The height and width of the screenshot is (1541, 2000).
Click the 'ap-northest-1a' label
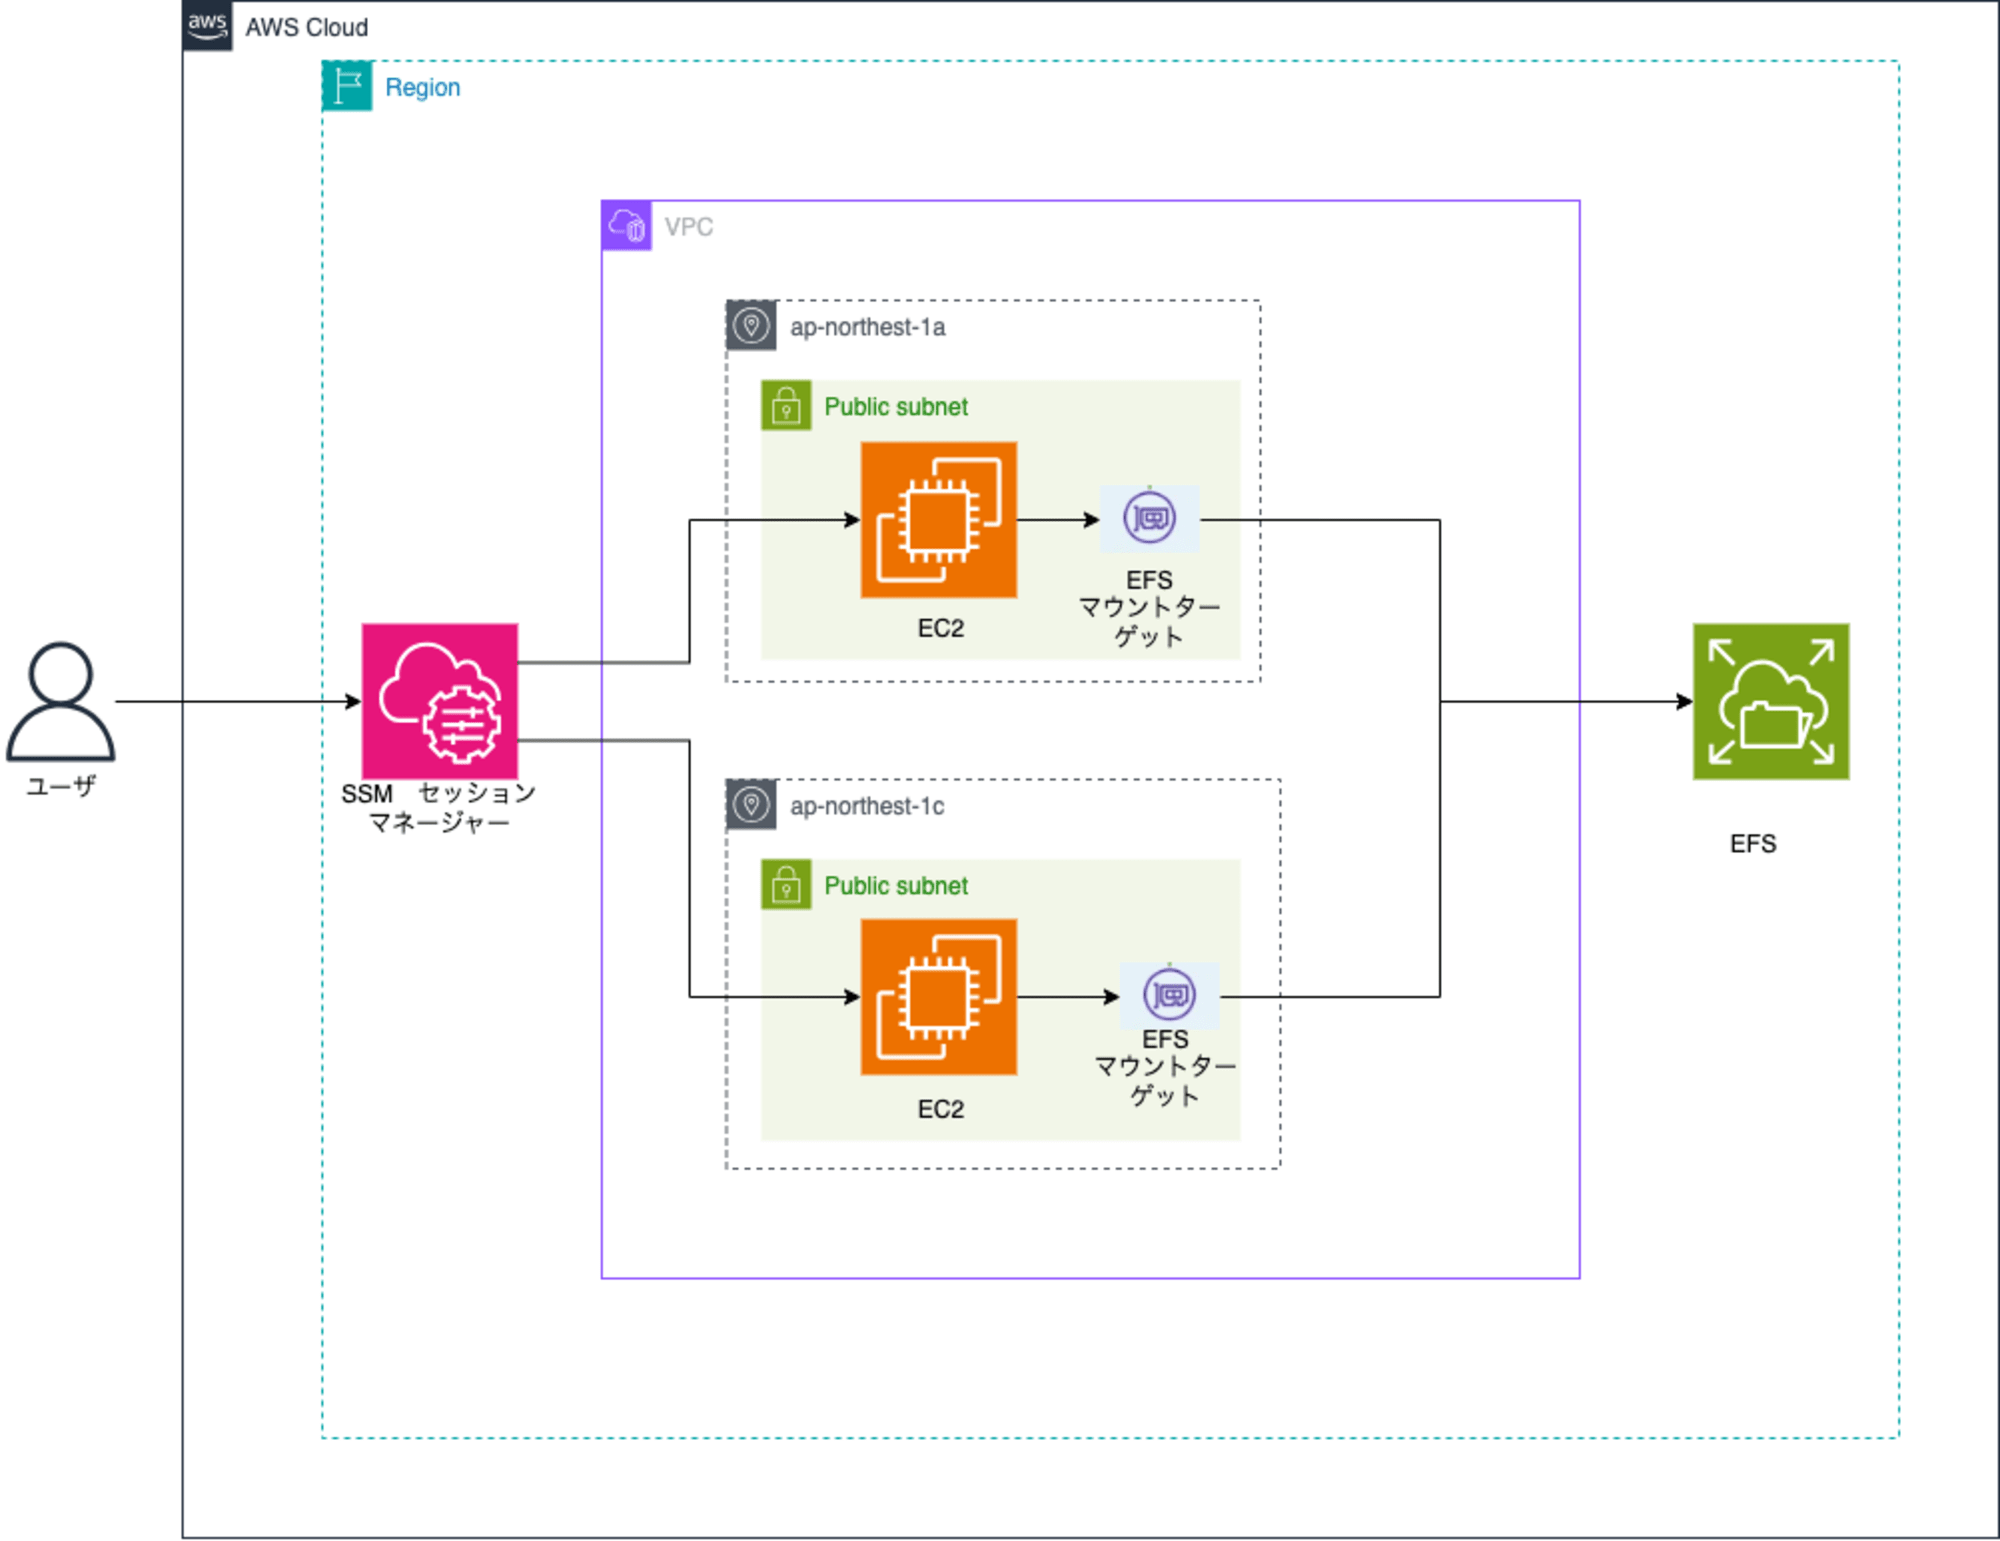coord(868,327)
